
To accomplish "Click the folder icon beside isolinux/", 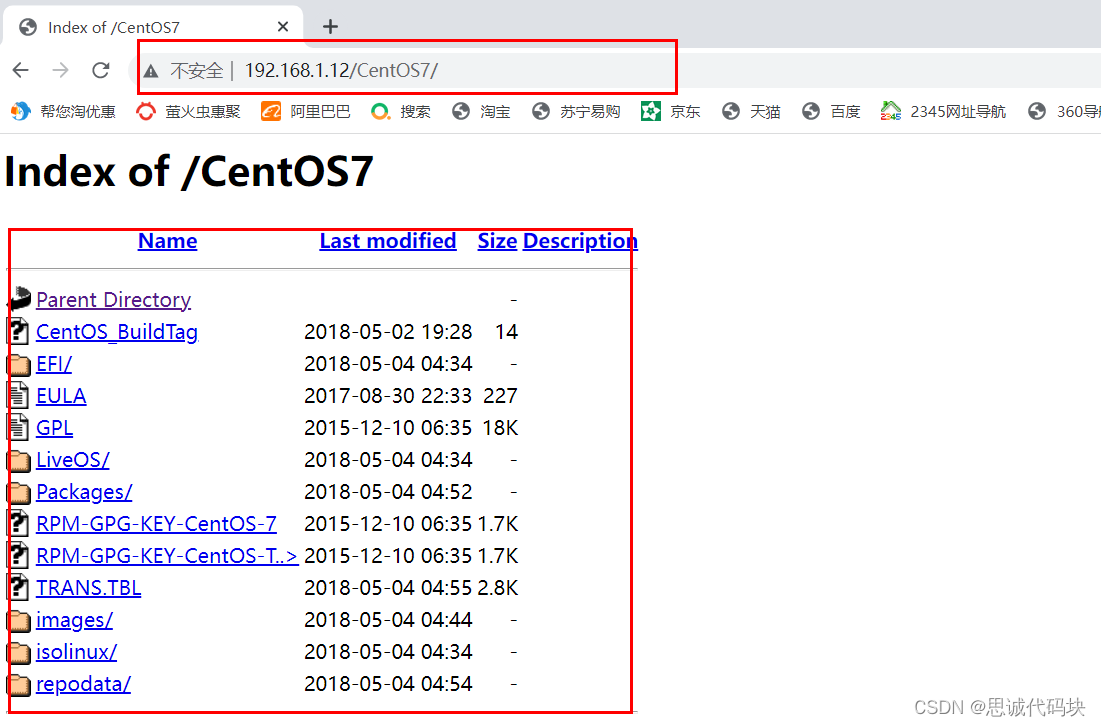I will (x=20, y=652).
